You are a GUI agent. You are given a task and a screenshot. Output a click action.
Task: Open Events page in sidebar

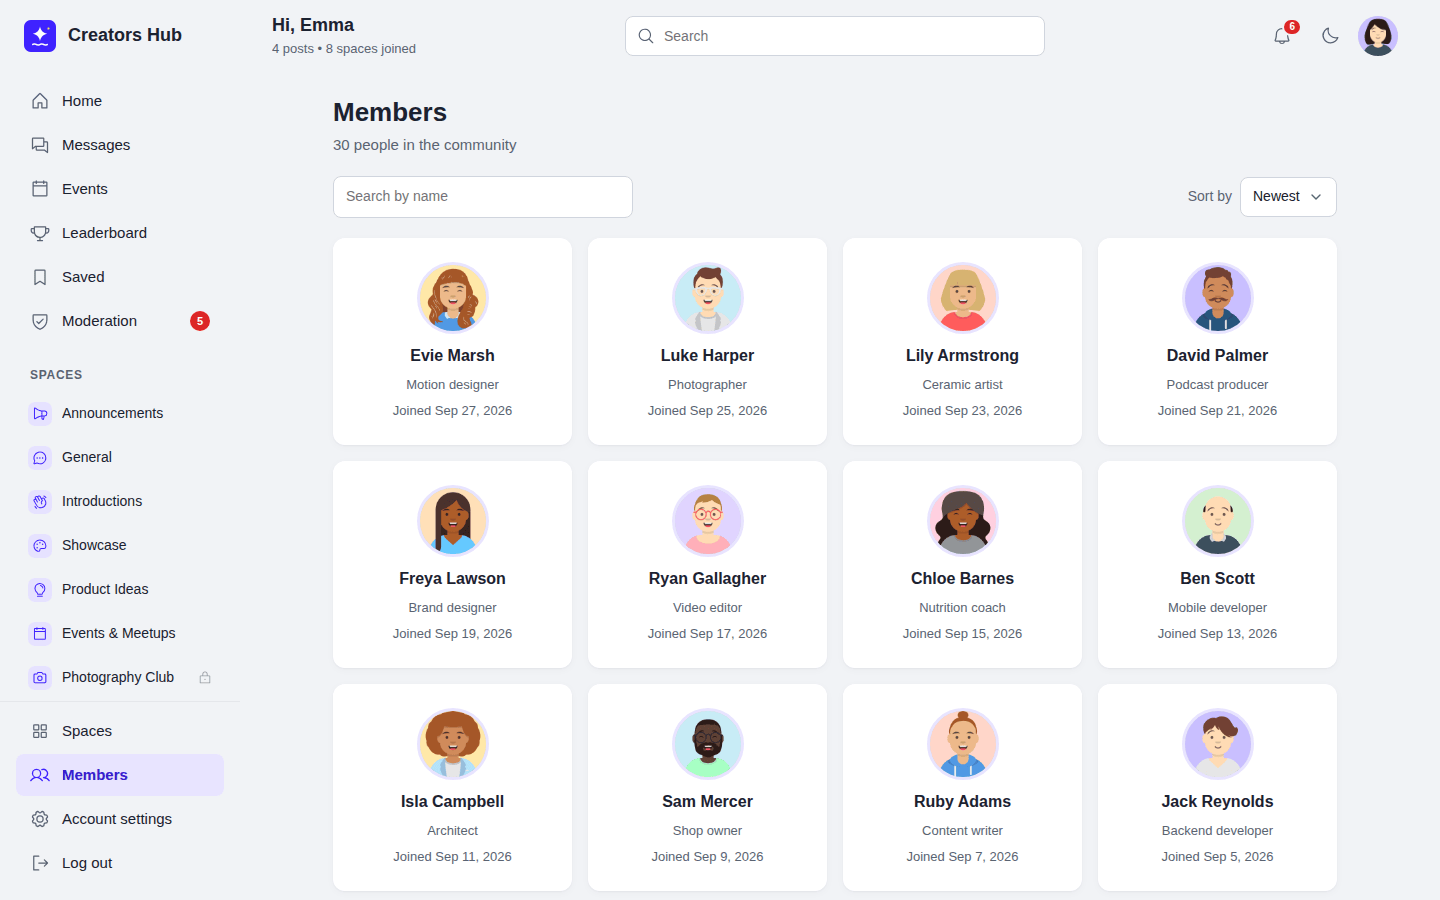tap(120, 189)
